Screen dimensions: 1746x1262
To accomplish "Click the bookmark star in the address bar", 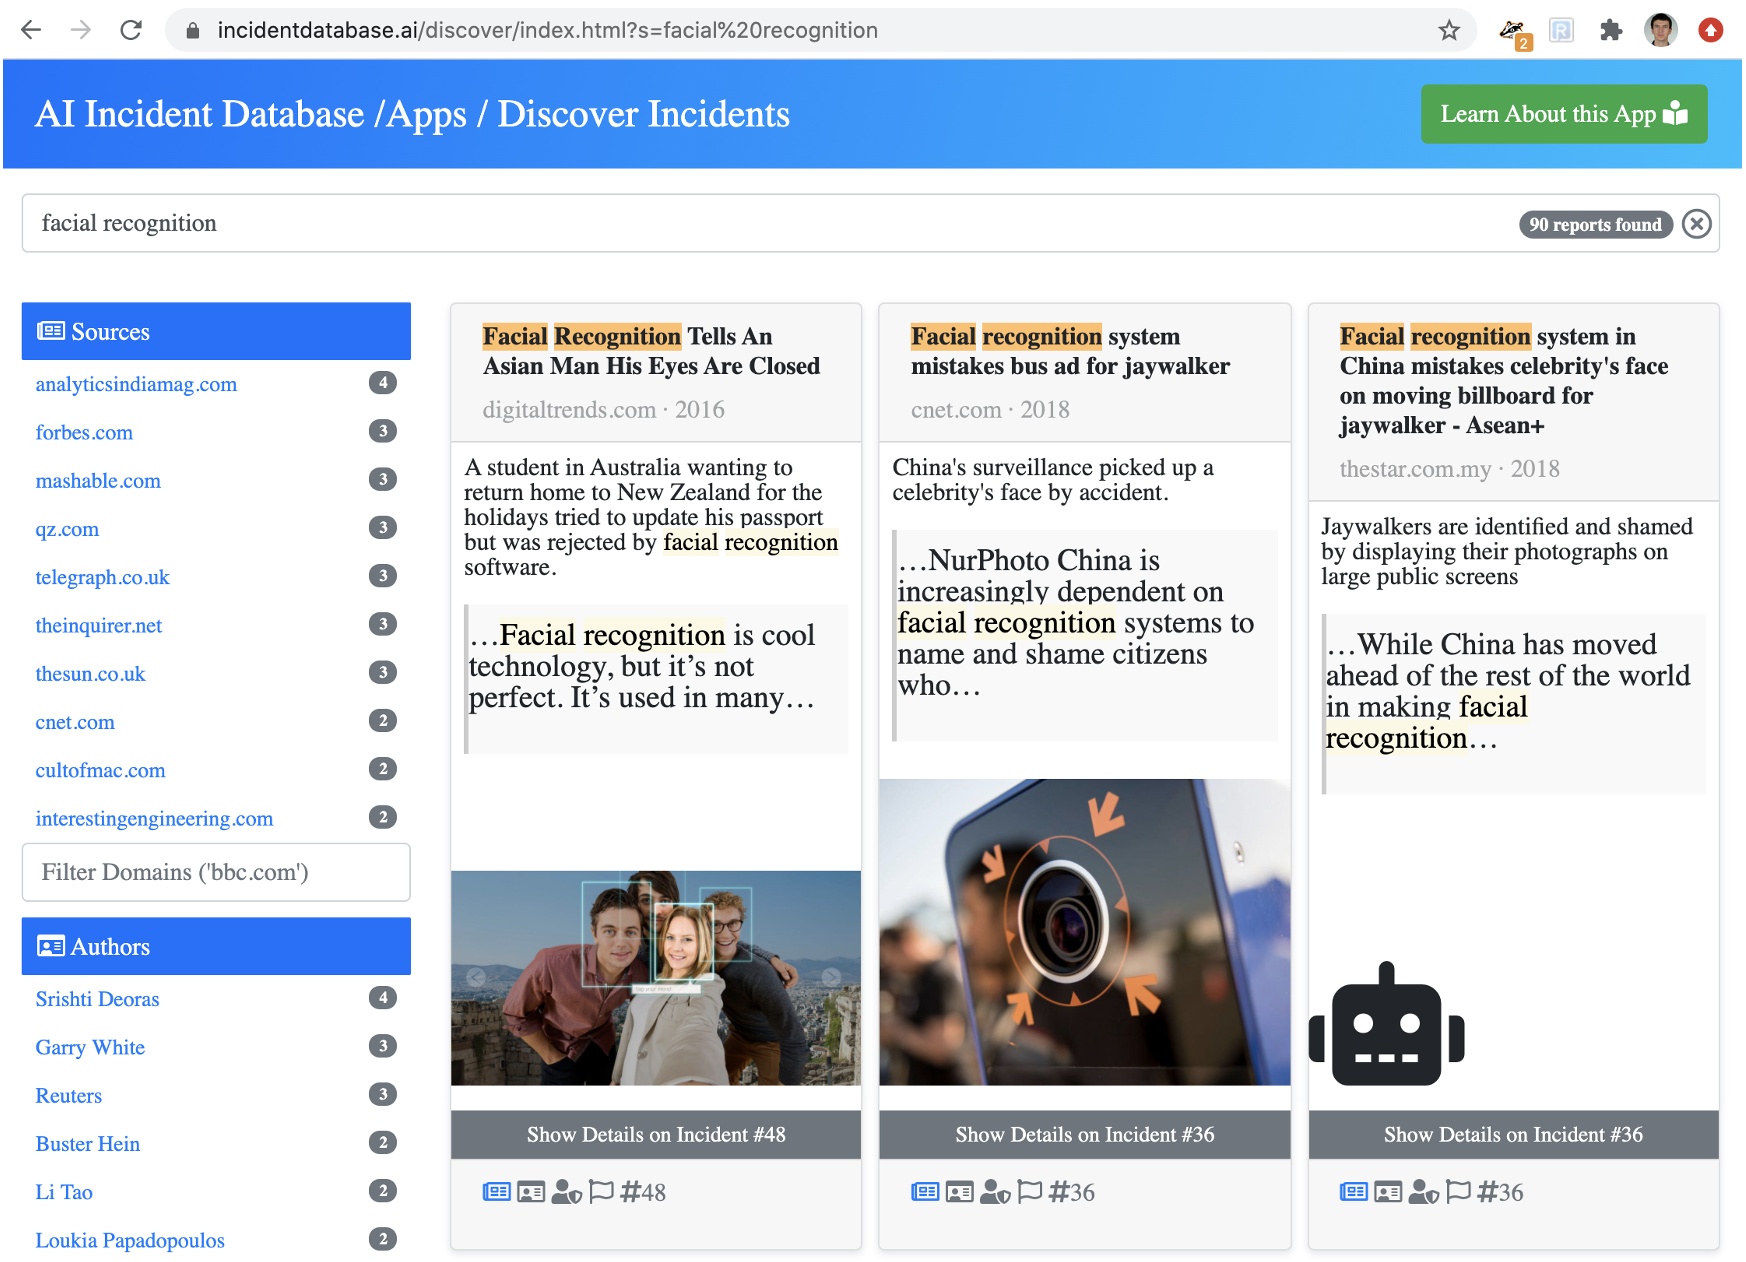I will point(1448,30).
